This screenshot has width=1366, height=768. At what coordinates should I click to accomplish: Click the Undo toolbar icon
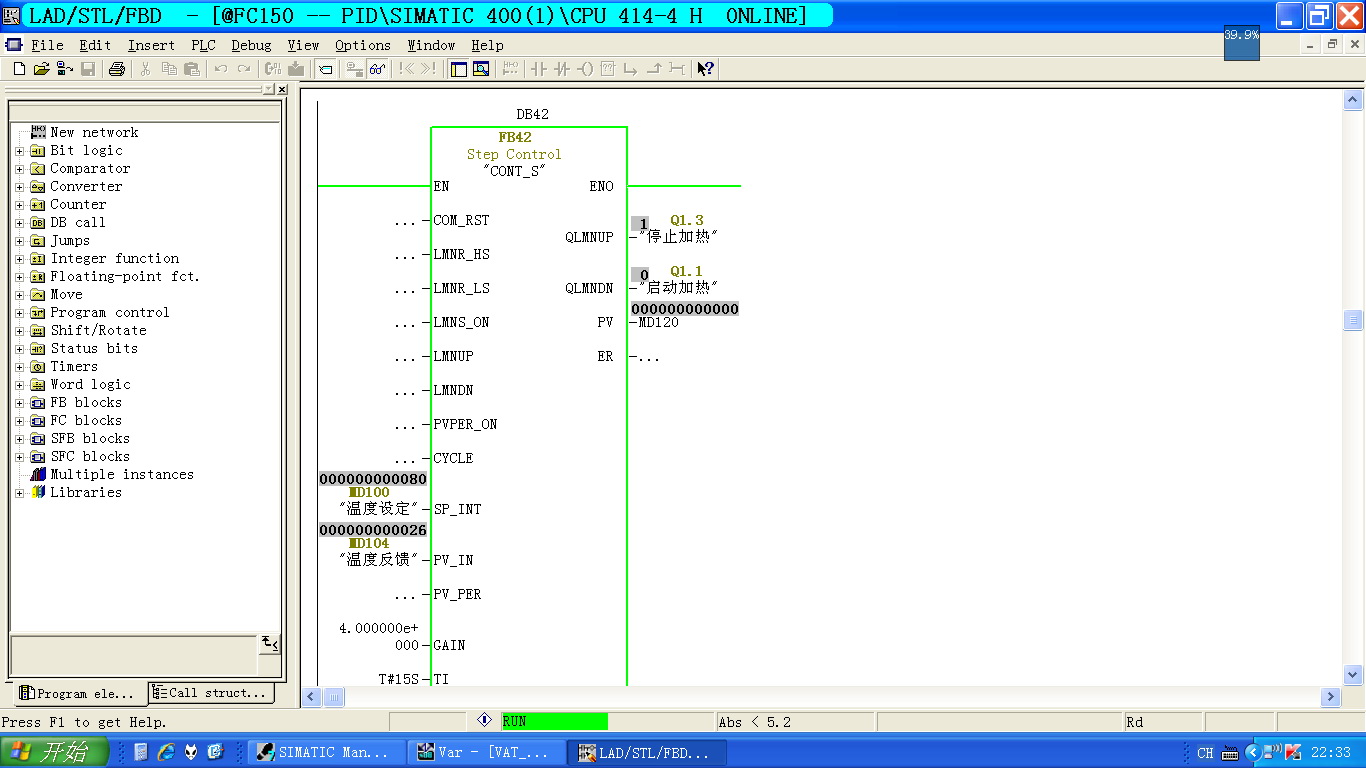coord(220,69)
